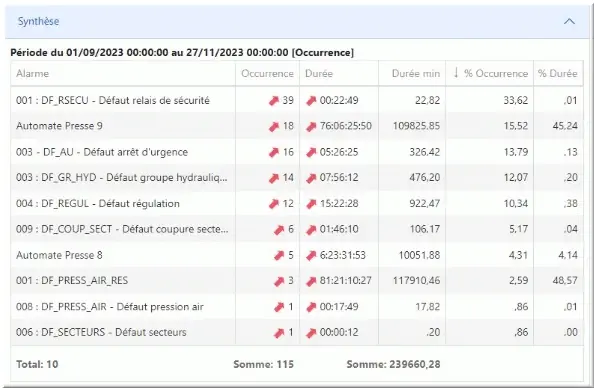This screenshot has height=388, width=594.
Task: Sort by the Alarme column header
Action: [x=32, y=74]
